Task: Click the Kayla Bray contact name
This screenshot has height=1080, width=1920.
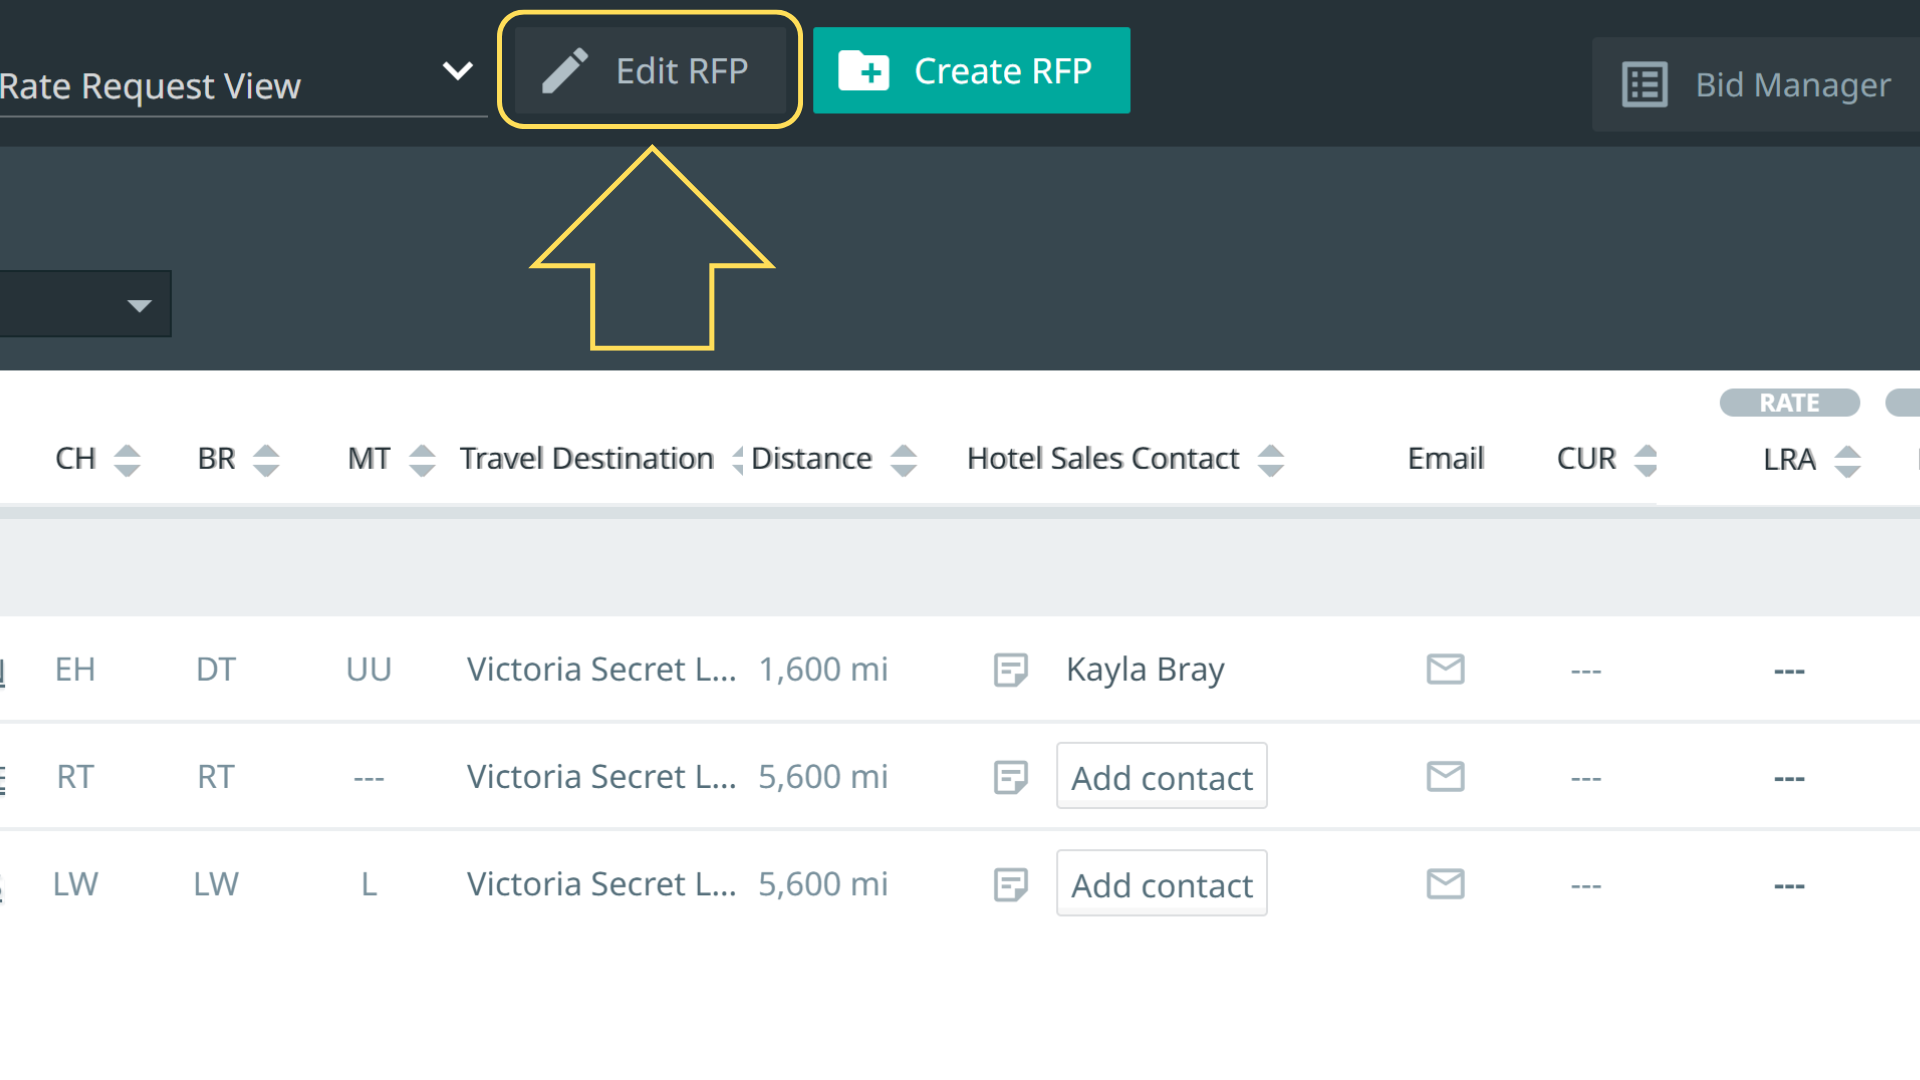Action: click(x=1145, y=669)
